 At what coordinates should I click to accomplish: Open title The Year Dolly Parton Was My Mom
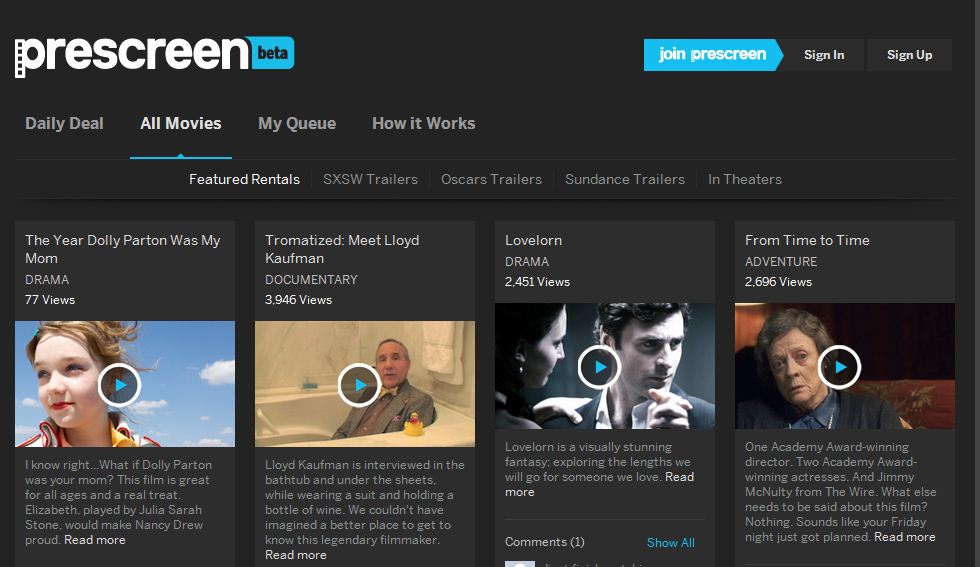pyautogui.click(x=122, y=249)
